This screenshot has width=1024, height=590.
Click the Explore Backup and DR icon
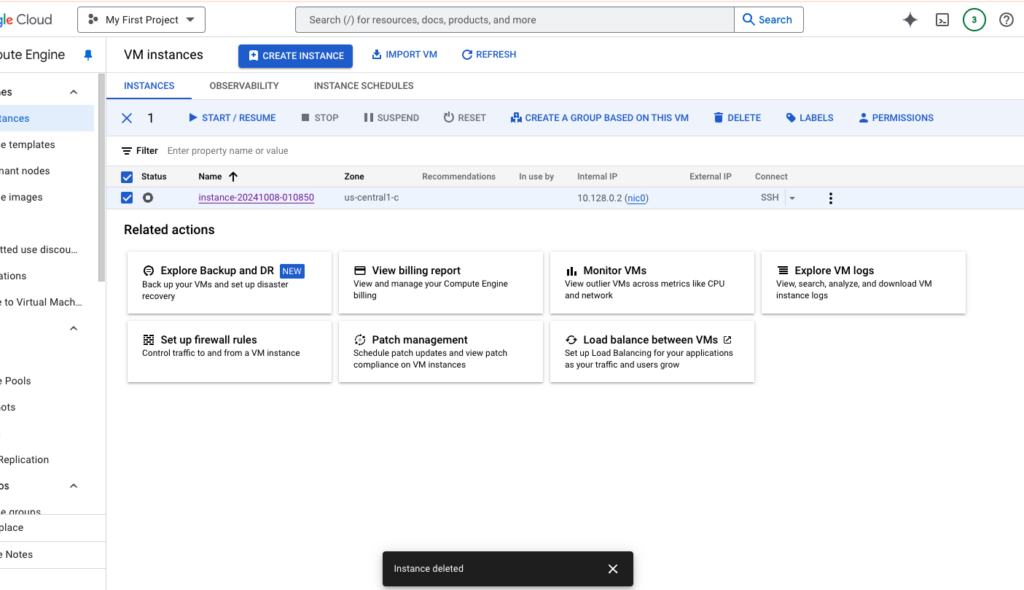(148, 270)
